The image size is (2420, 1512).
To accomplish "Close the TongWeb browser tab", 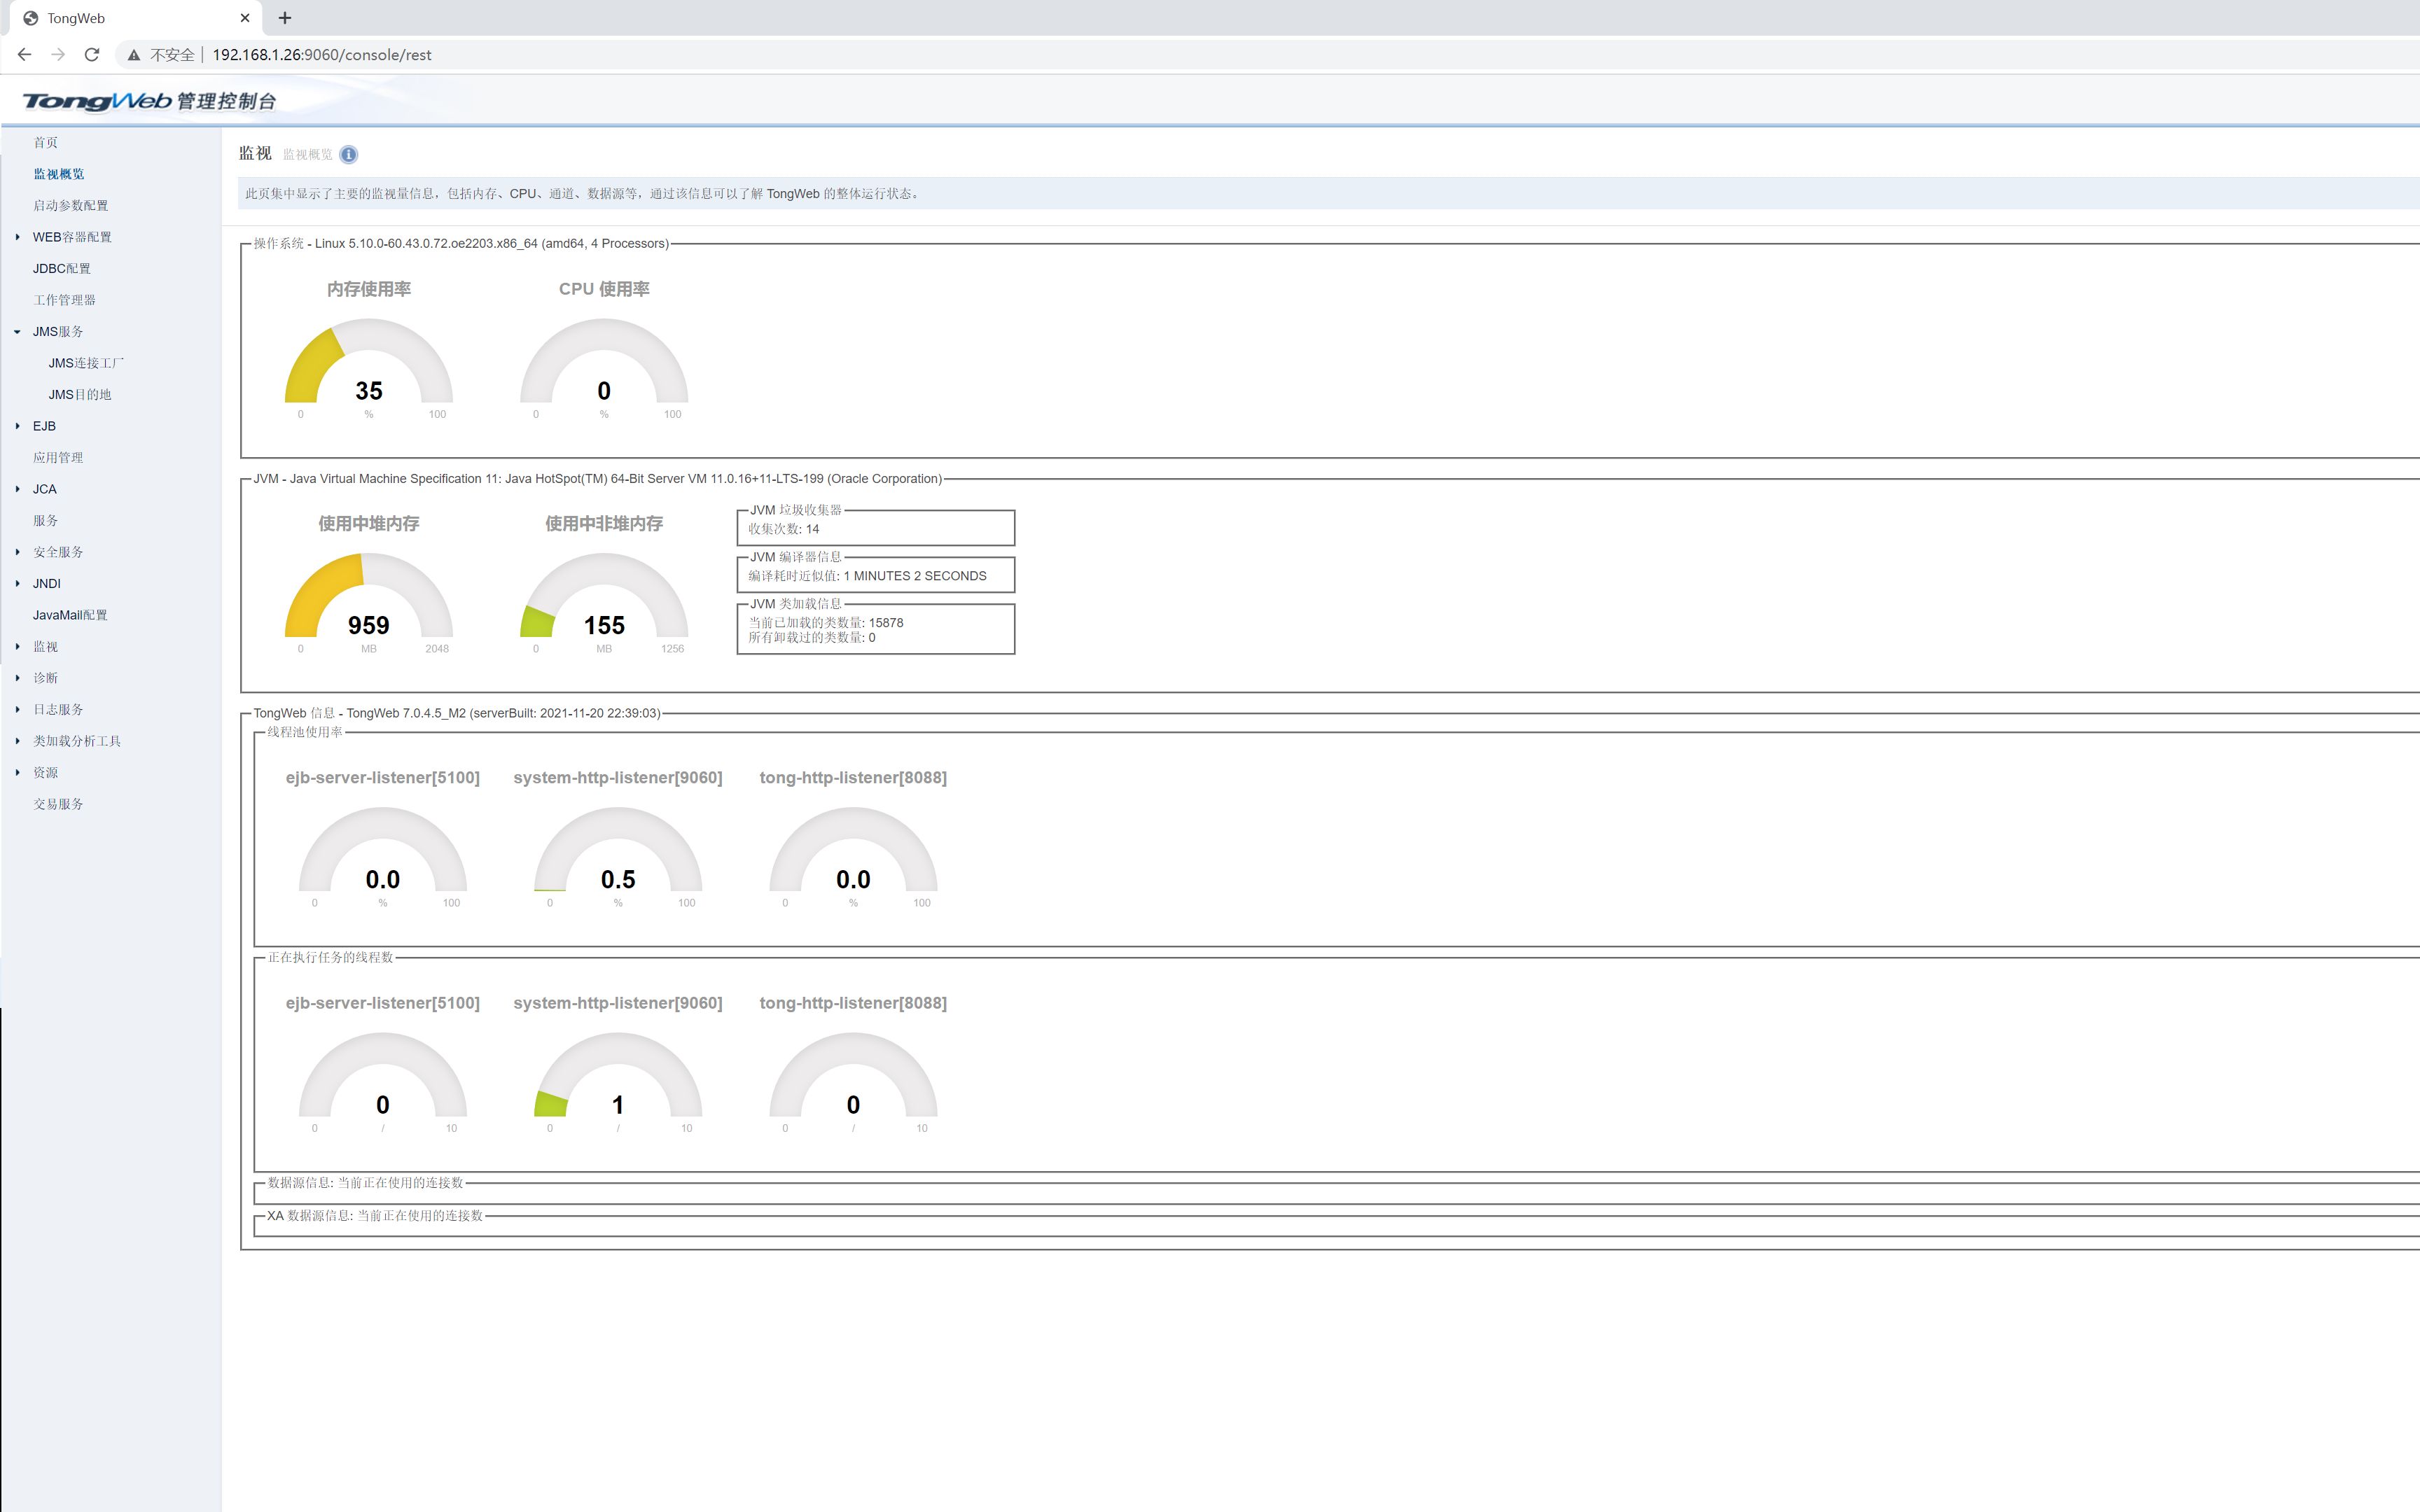I will (245, 18).
